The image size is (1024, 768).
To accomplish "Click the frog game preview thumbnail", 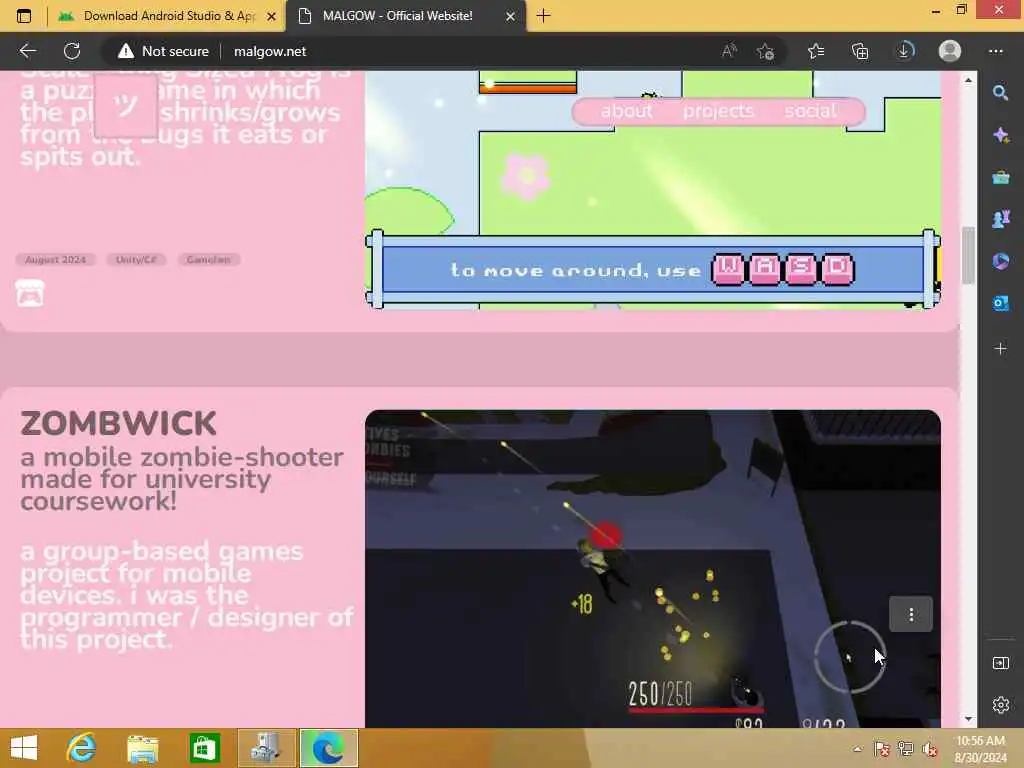I will tap(653, 189).
